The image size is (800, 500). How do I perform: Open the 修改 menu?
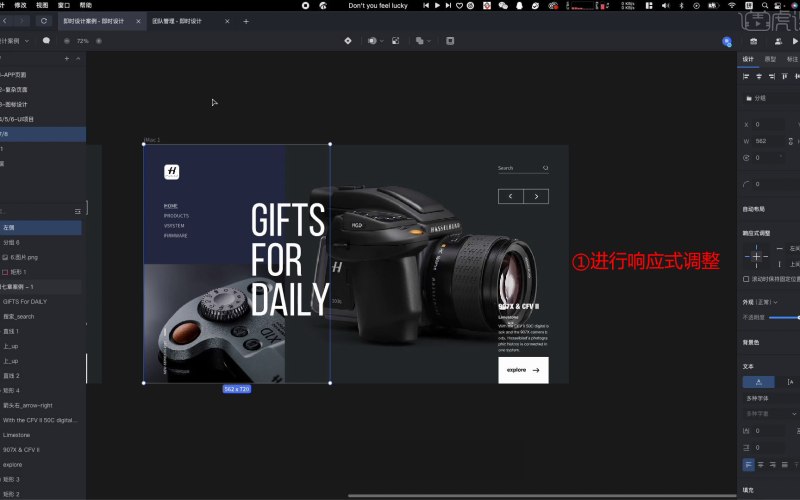[20, 6]
